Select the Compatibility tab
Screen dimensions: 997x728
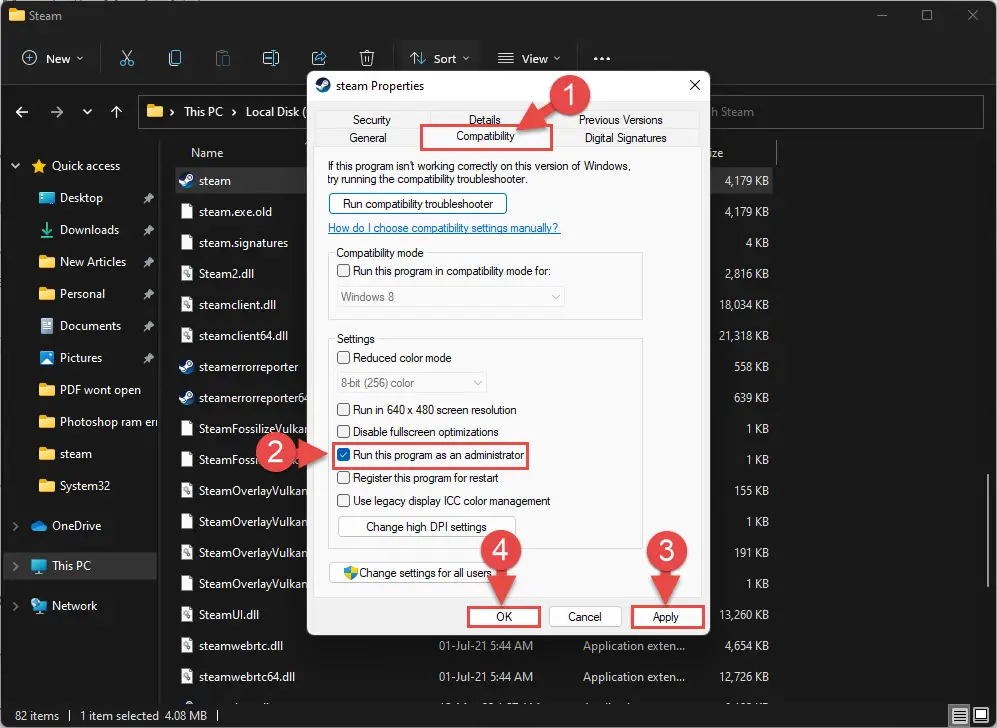point(486,137)
